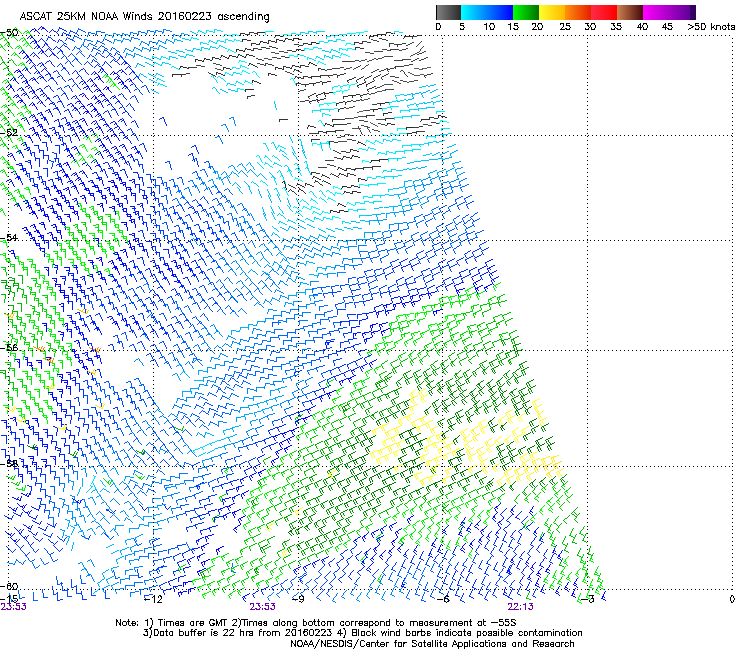Click the '23:53' time label near -9
This screenshot has height=650, width=740.
pos(262,607)
